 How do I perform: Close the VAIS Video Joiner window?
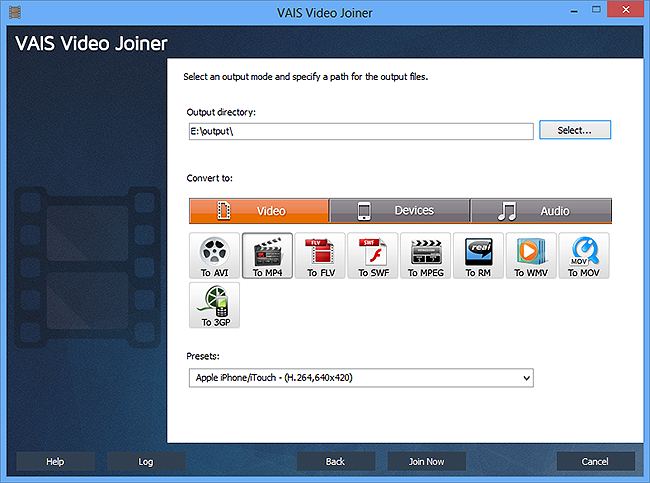tap(626, 9)
